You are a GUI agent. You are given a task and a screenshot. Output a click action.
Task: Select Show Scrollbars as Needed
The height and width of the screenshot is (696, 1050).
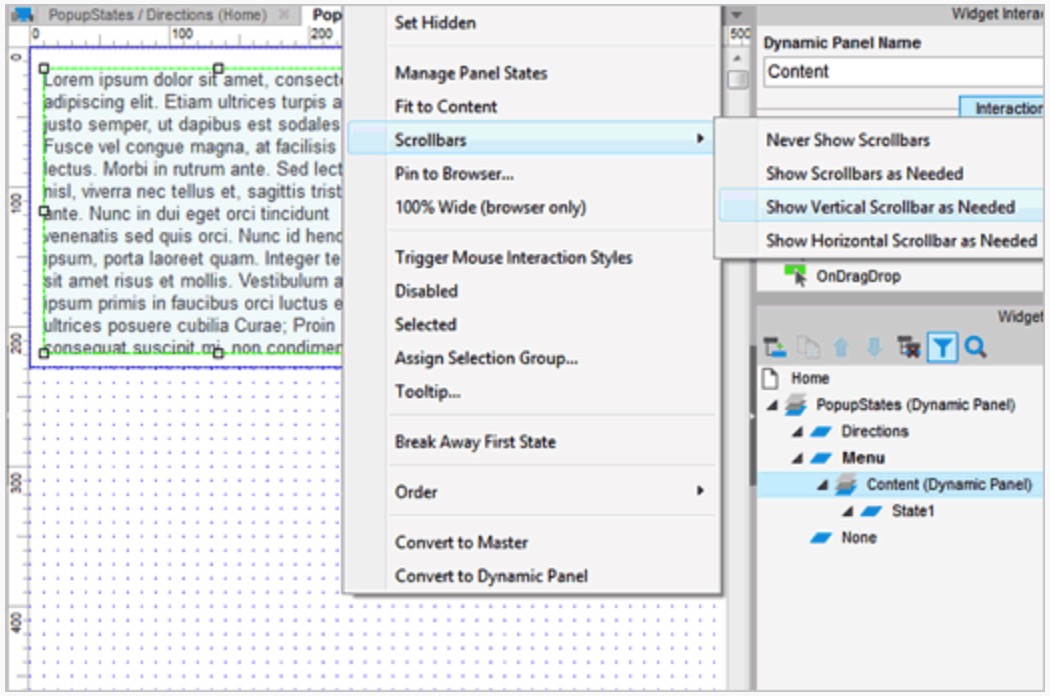pyautogui.click(x=881, y=173)
